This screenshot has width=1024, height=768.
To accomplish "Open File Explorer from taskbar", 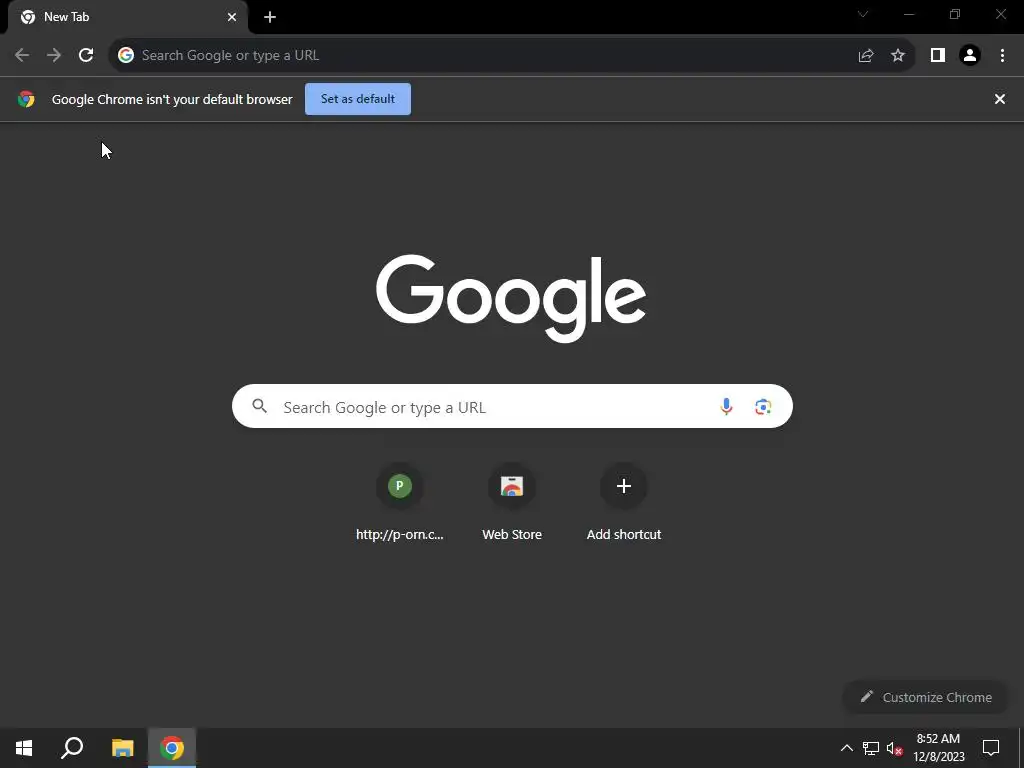I will (x=122, y=748).
